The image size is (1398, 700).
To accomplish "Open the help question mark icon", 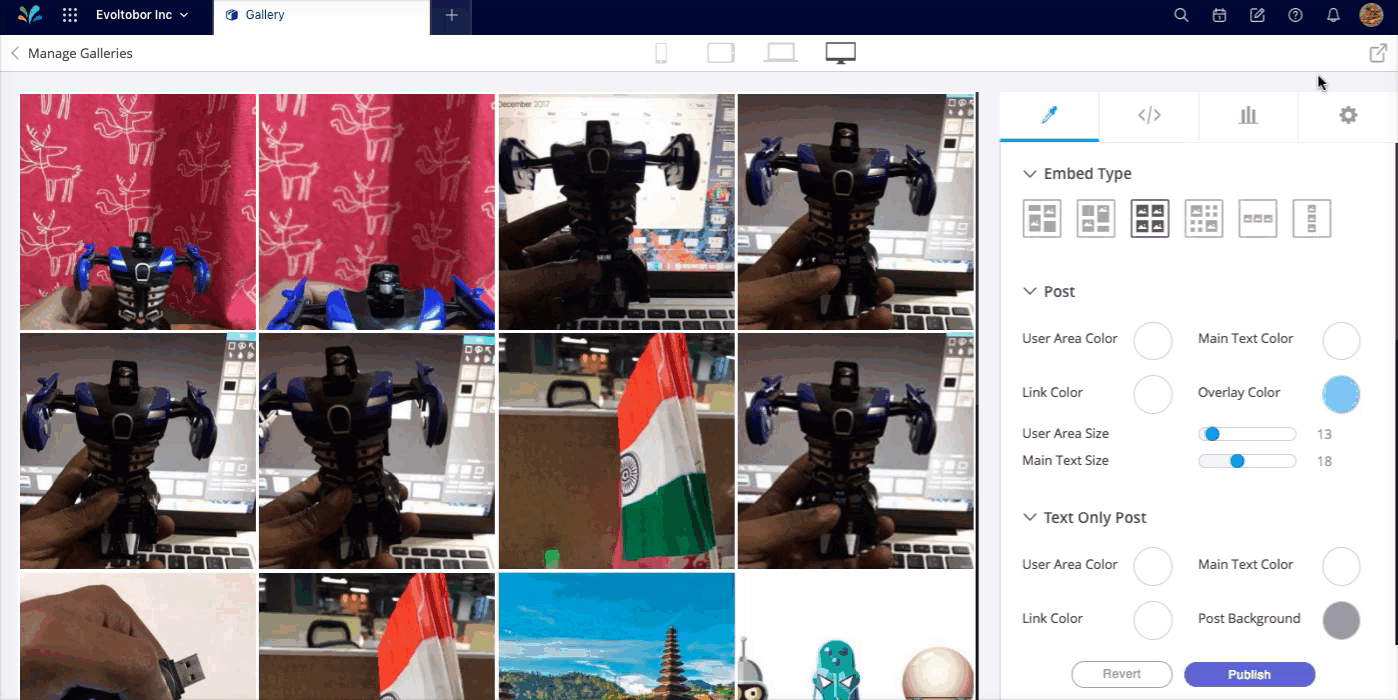I will click(1295, 15).
